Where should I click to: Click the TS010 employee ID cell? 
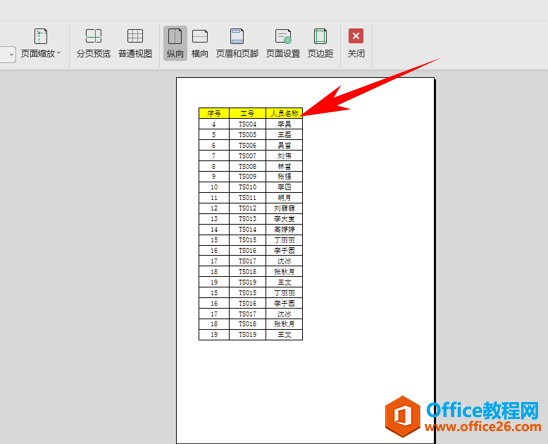pos(247,187)
